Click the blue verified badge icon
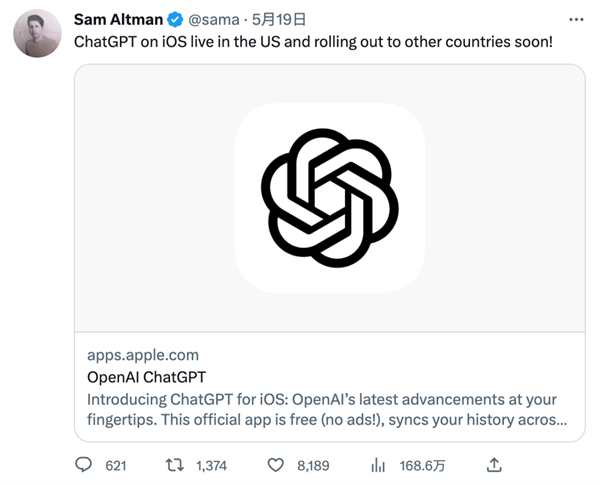The width and height of the screenshot is (600, 485). point(173,20)
